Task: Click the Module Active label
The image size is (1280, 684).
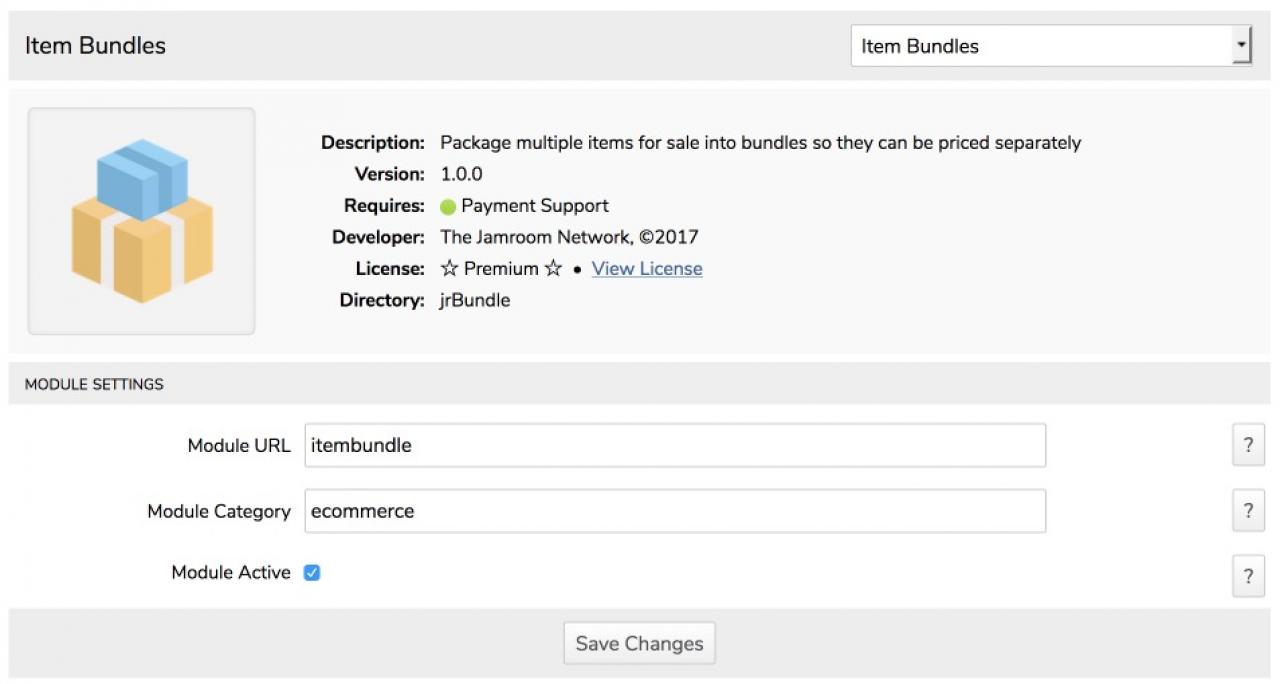Action: 231,573
